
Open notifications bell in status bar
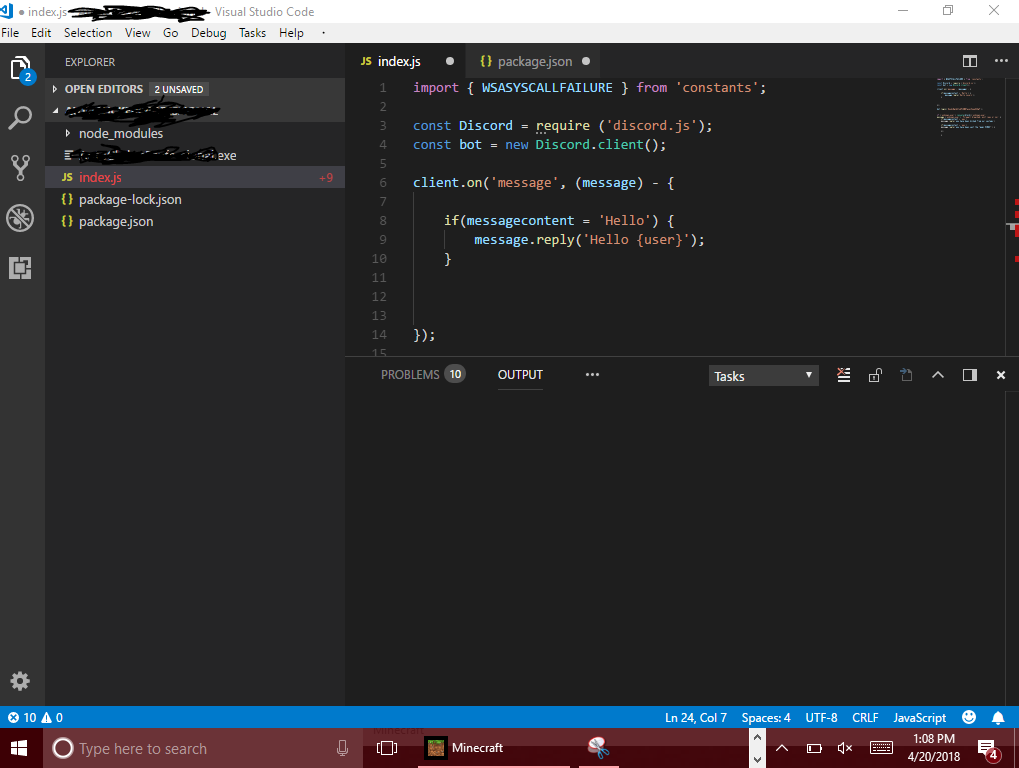[998, 717]
